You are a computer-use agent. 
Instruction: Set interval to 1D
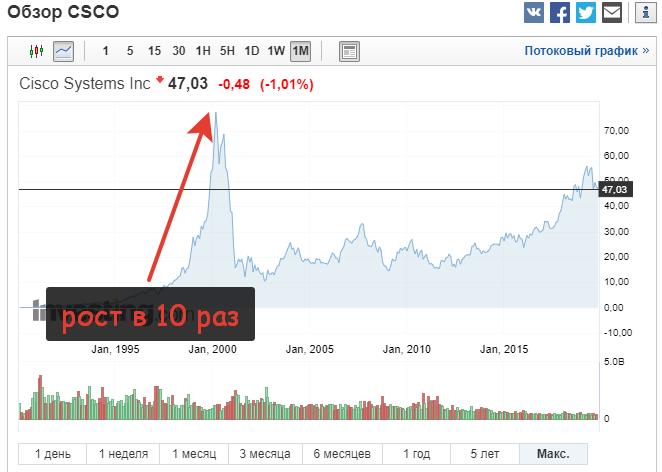coord(252,50)
